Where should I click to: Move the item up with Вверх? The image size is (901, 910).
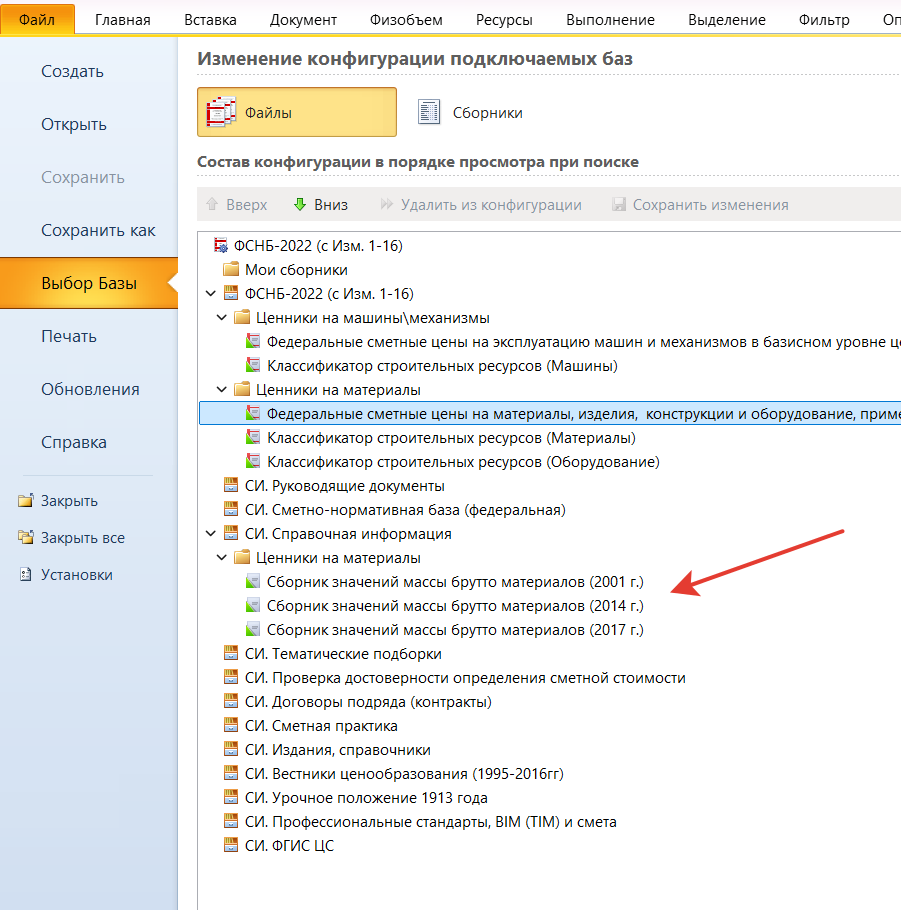237,204
